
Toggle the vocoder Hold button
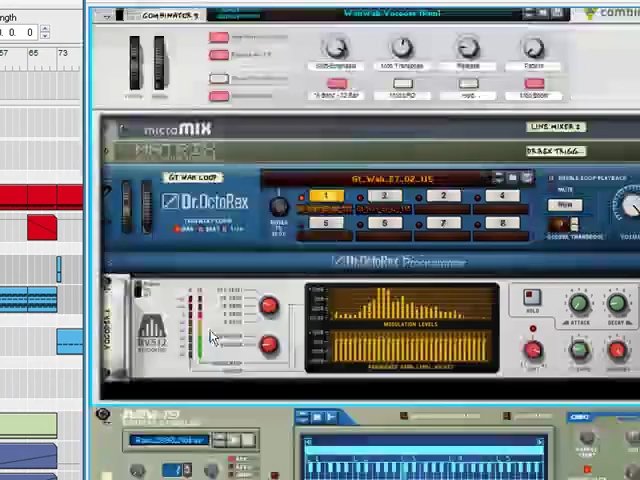tap(532, 298)
